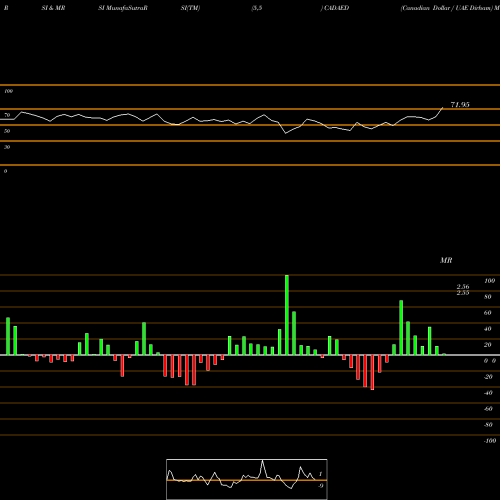500x500 pixels.
Task: Click the end of the RSI line near 71.95
Action: (442, 108)
